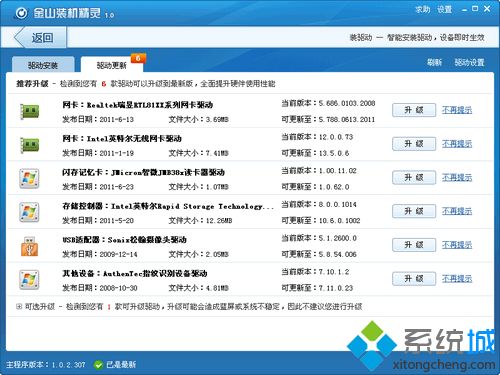Open 驱动设置 driver settings
The image size is (500, 375).
click(469, 62)
